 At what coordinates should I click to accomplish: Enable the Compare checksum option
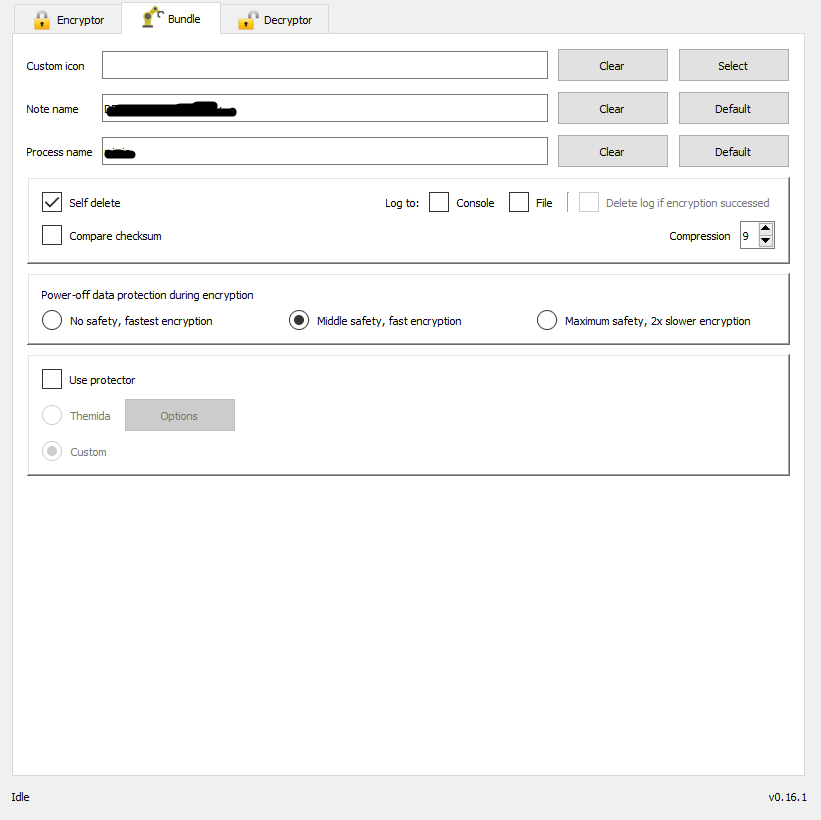pos(52,236)
